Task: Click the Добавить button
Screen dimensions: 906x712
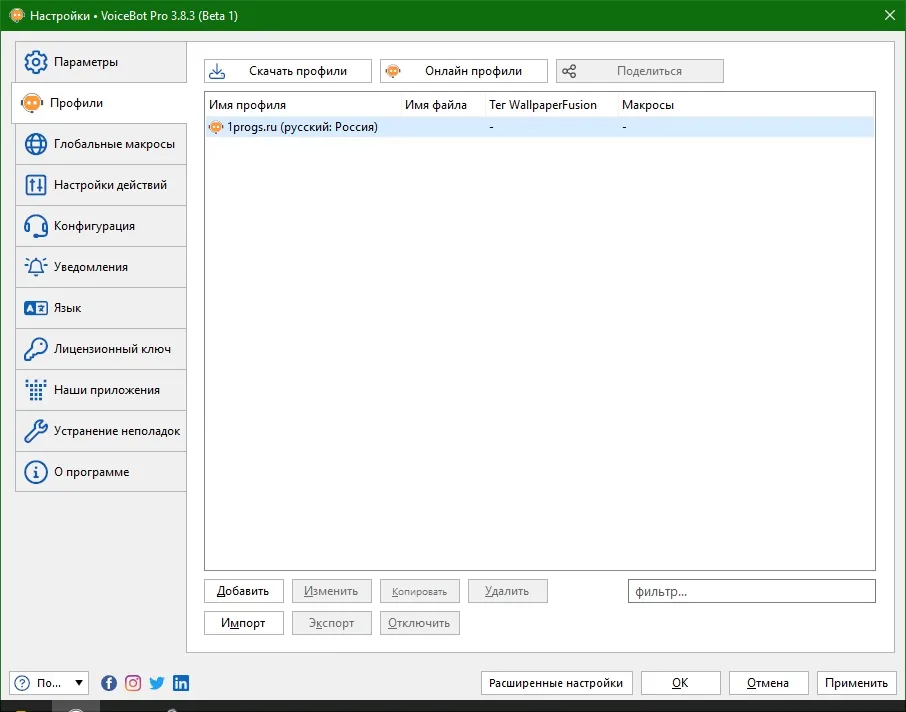Action: pyautogui.click(x=244, y=591)
